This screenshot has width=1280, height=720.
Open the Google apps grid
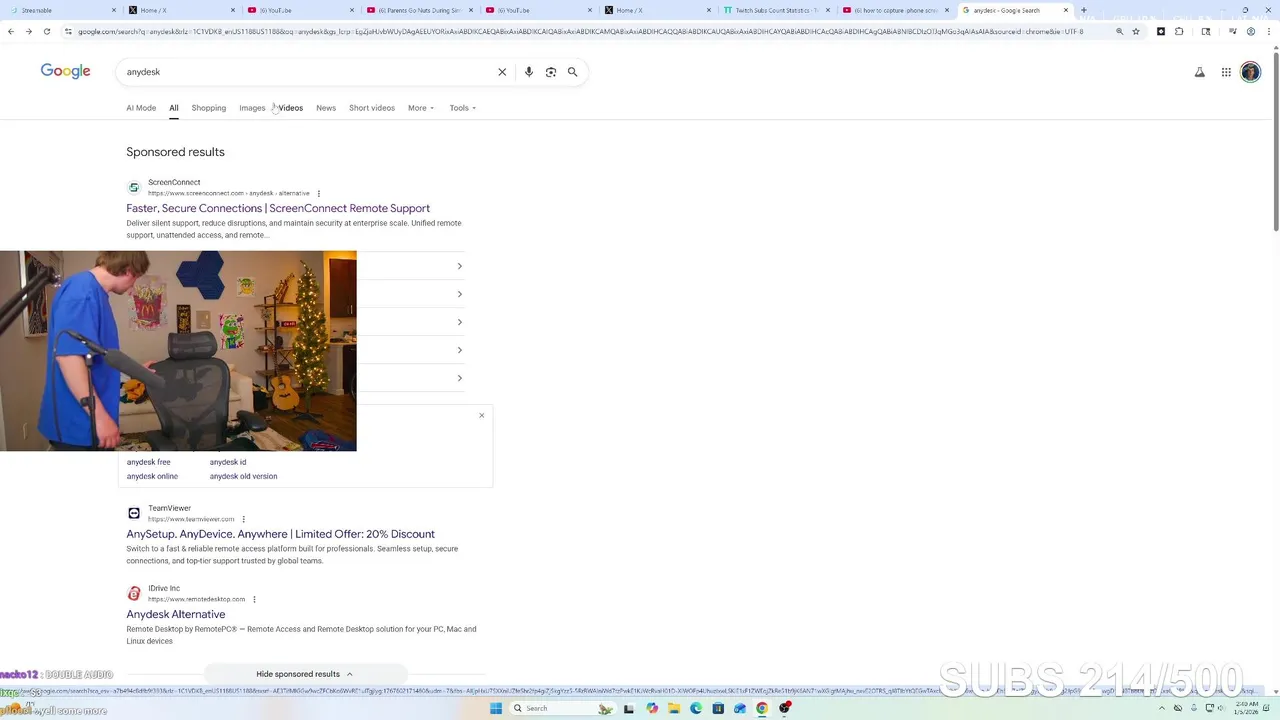[1226, 72]
